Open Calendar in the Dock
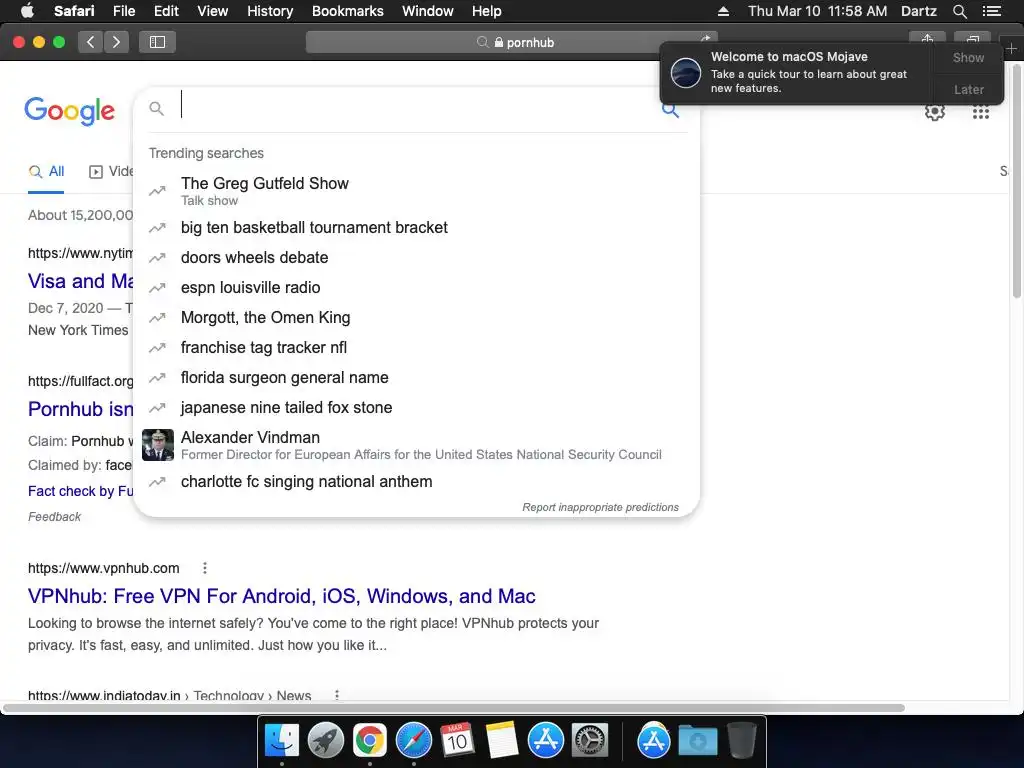The image size is (1024, 768). 457,741
